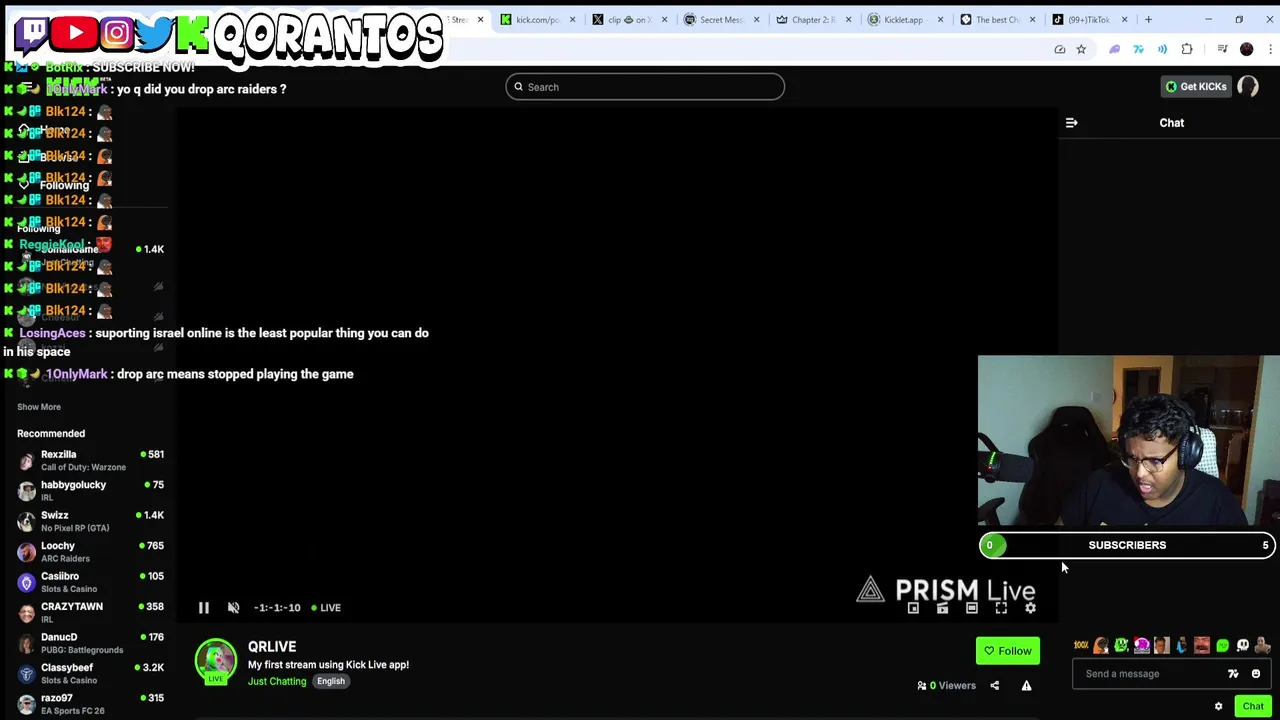
Task: Close the Kicklet.app tab
Action: (940, 20)
